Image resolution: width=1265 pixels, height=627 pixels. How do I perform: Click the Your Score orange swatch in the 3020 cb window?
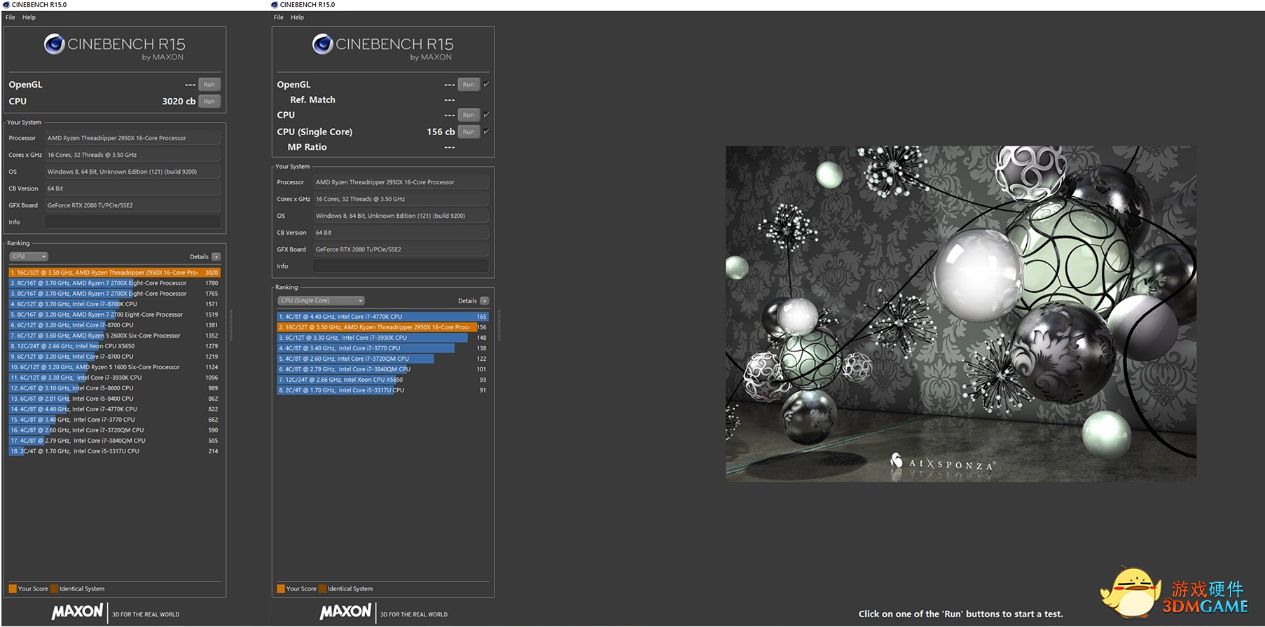pos(13,589)
